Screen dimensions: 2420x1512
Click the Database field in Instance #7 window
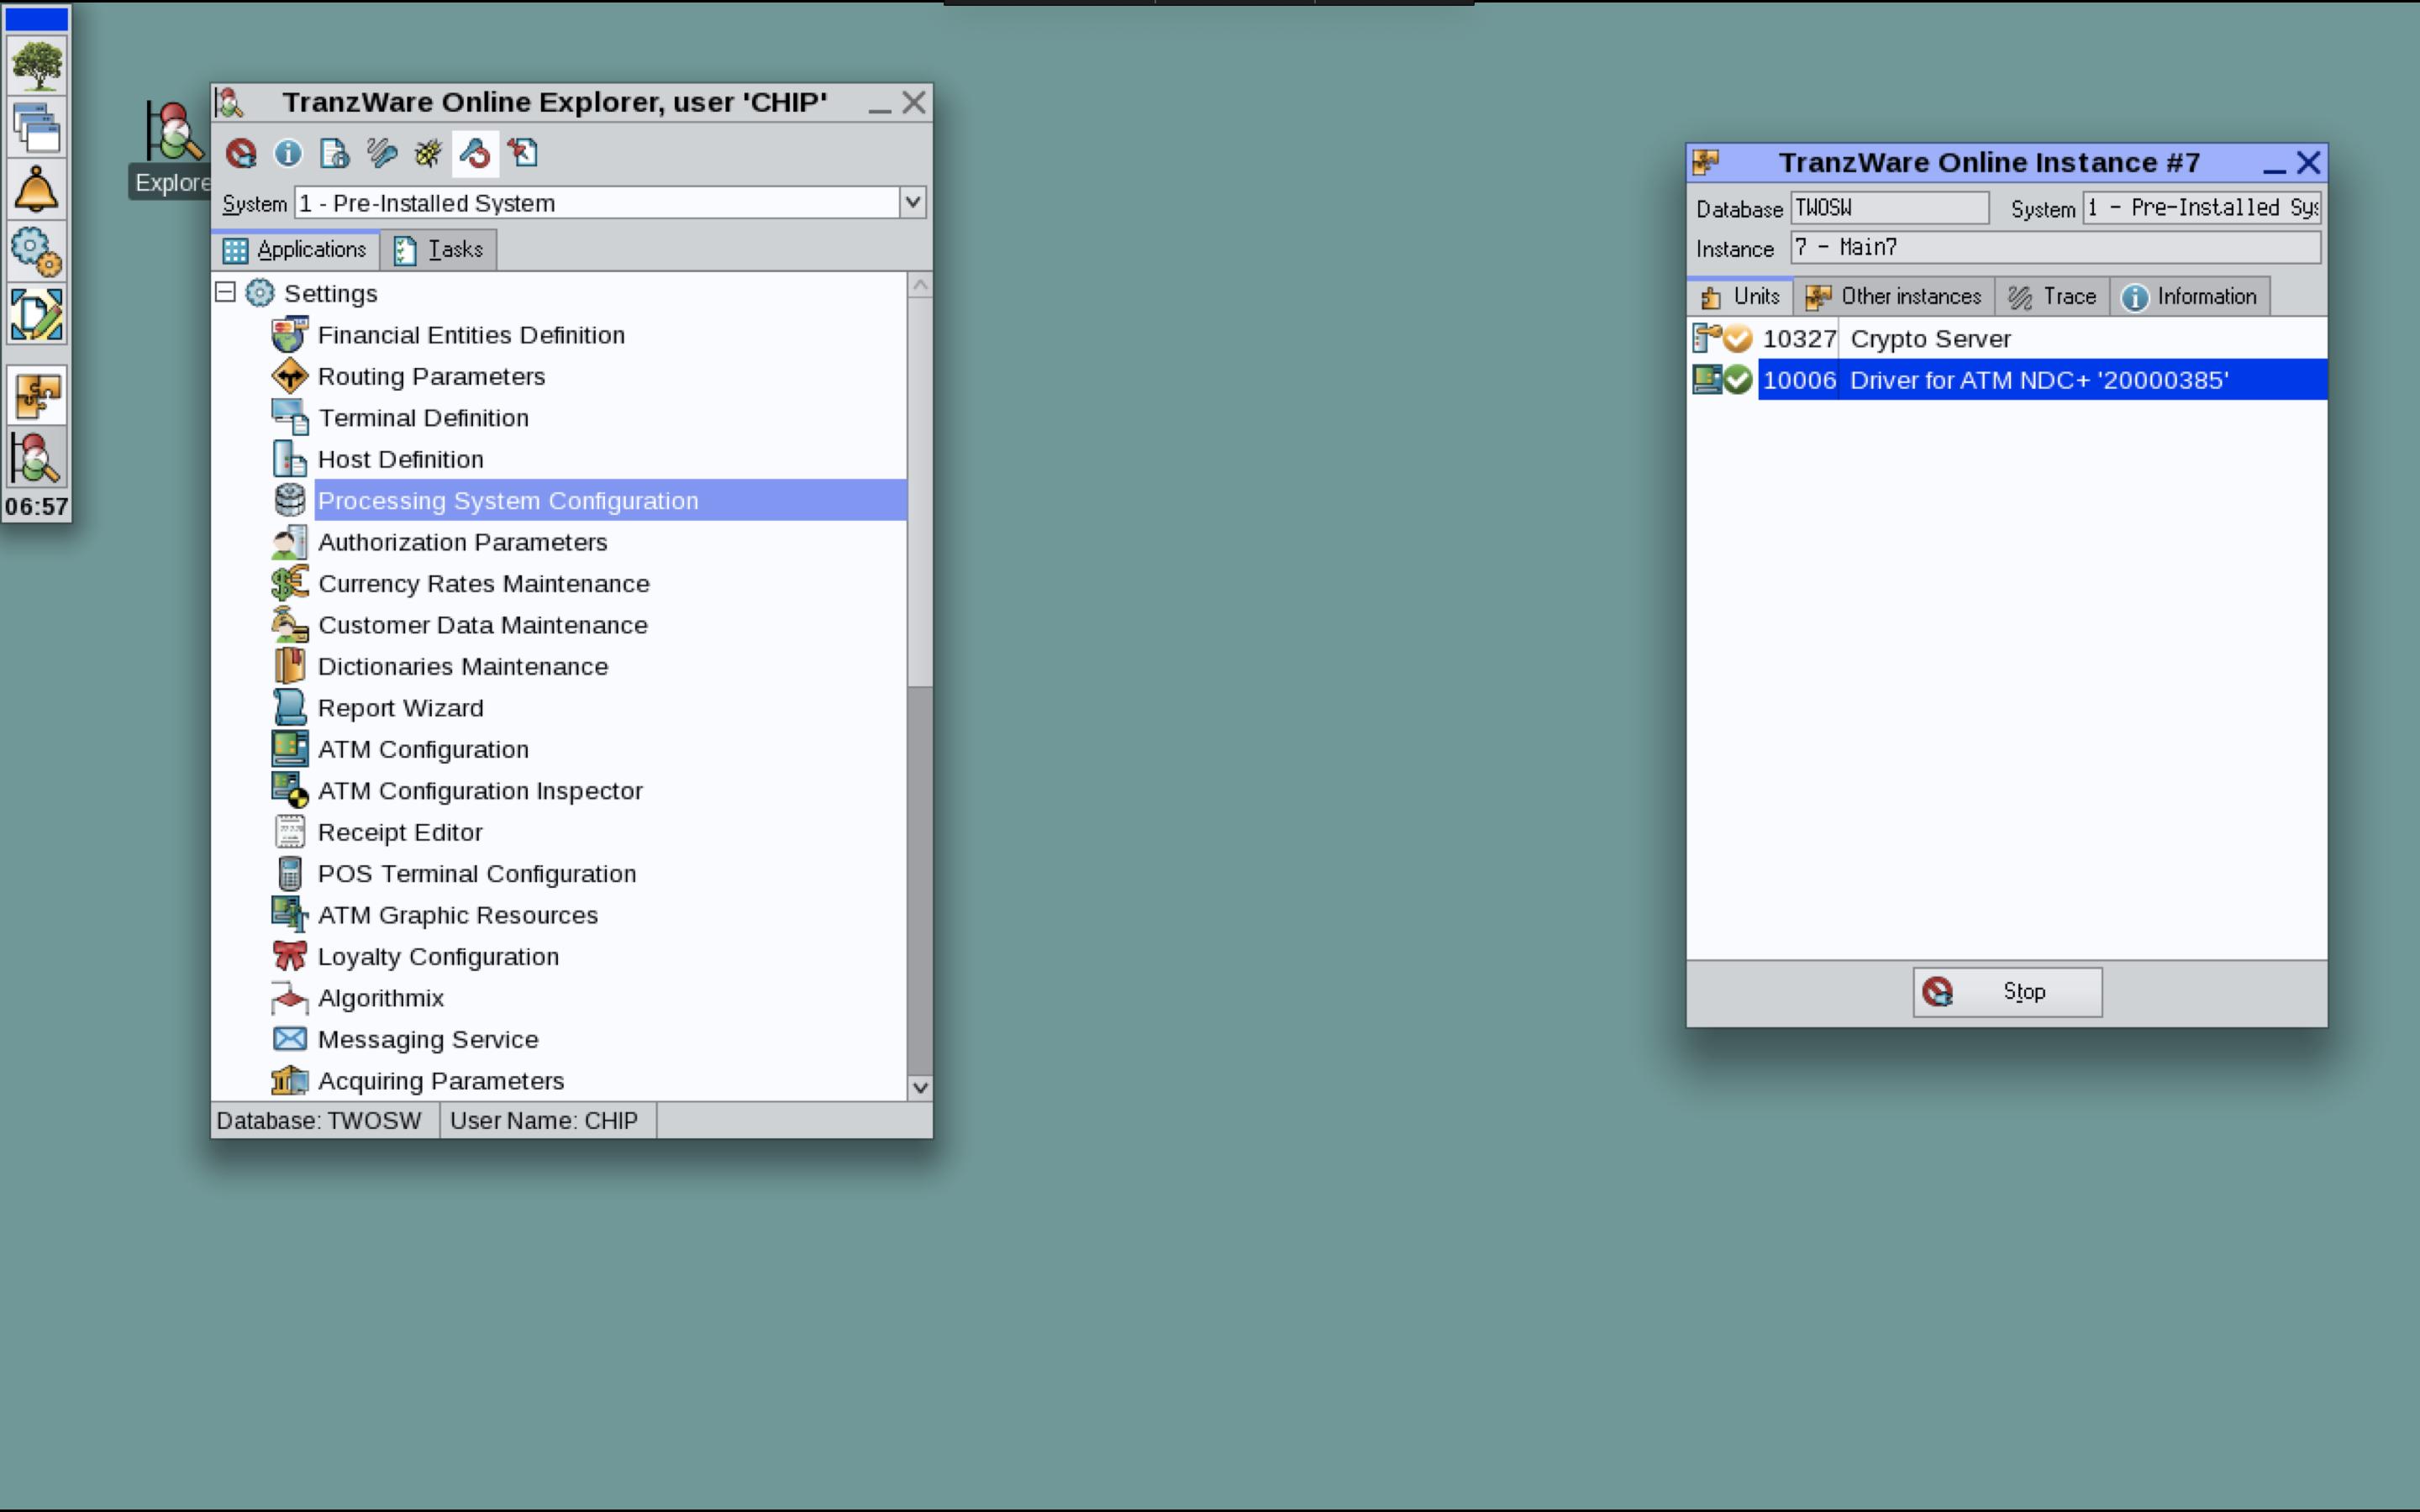(1889, 208)
